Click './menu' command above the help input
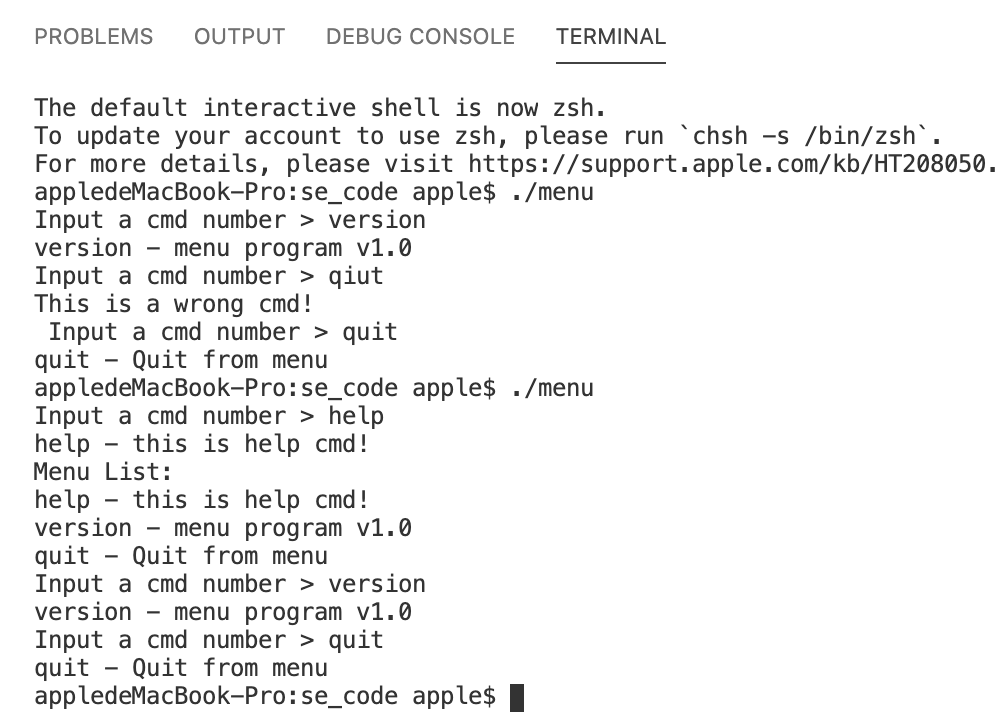 [x=552, y=388]
